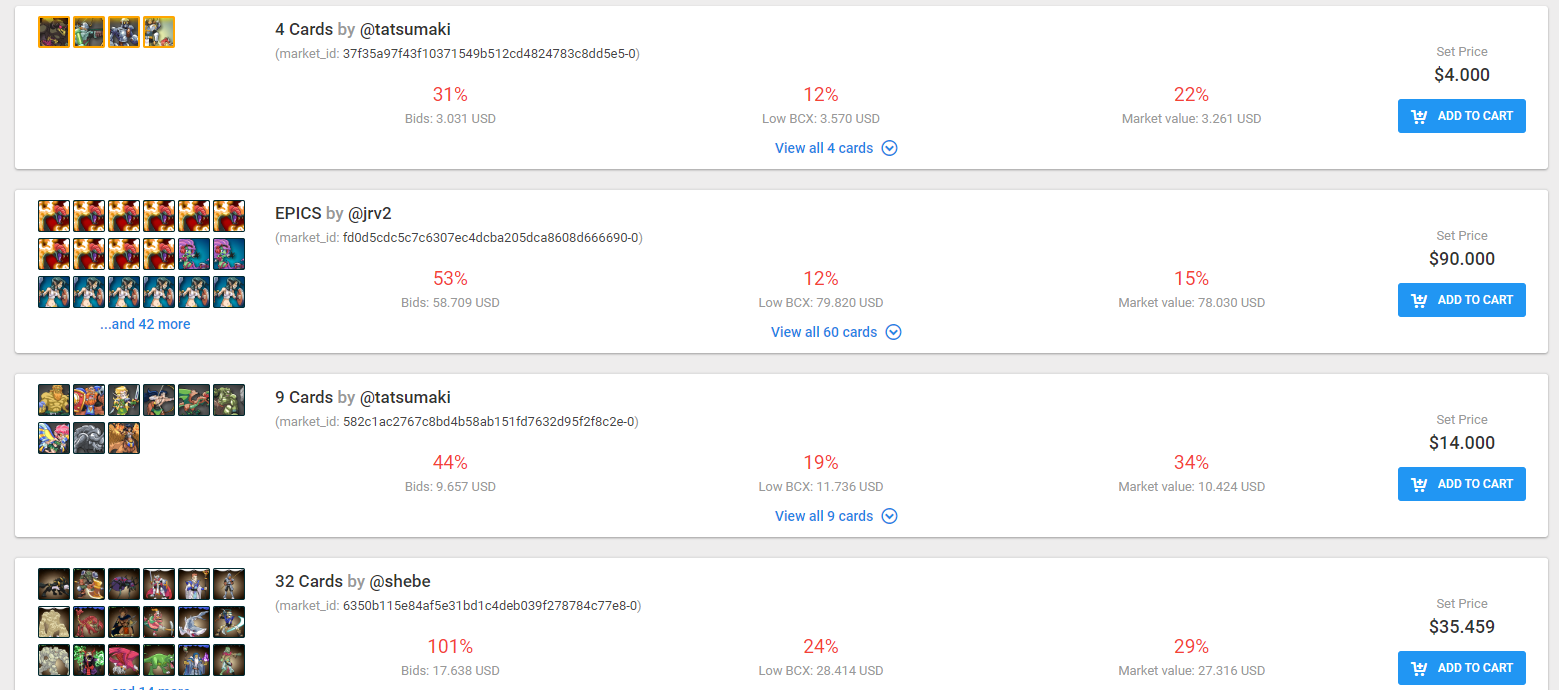Add the EPICS $90.000 set to cart
1559x690 pixels.
[1461, 300]
